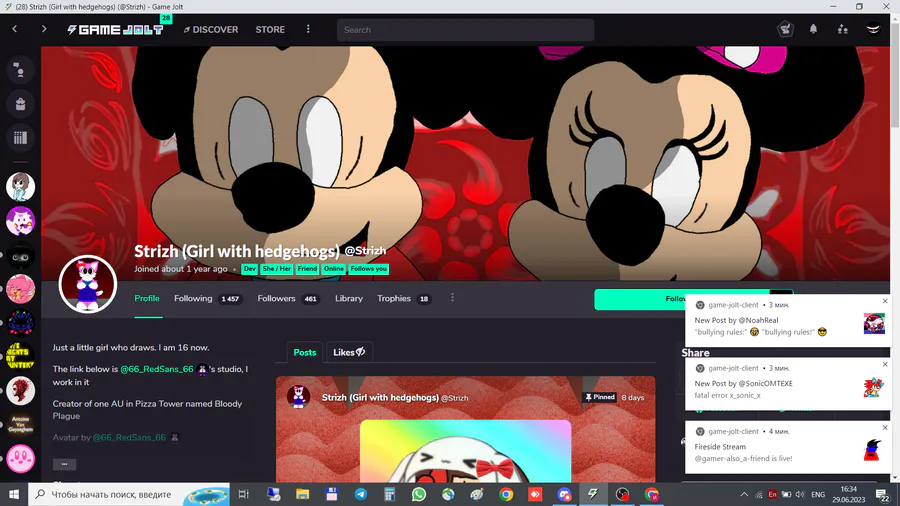Open the pink character community avatar
This screenshot has height=506, width=900.
[20, 289]
